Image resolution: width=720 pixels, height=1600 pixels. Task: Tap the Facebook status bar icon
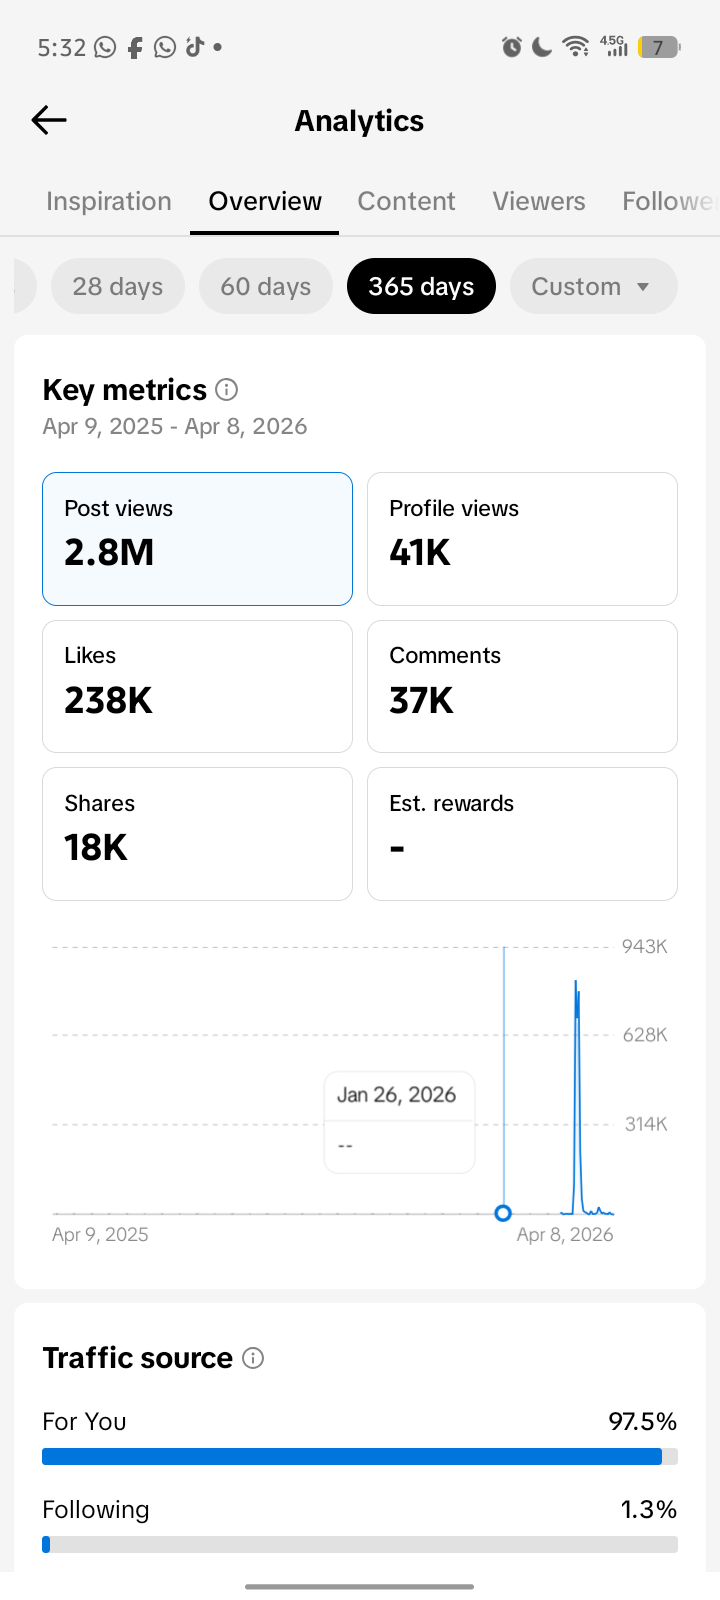(x=135, y=47)
